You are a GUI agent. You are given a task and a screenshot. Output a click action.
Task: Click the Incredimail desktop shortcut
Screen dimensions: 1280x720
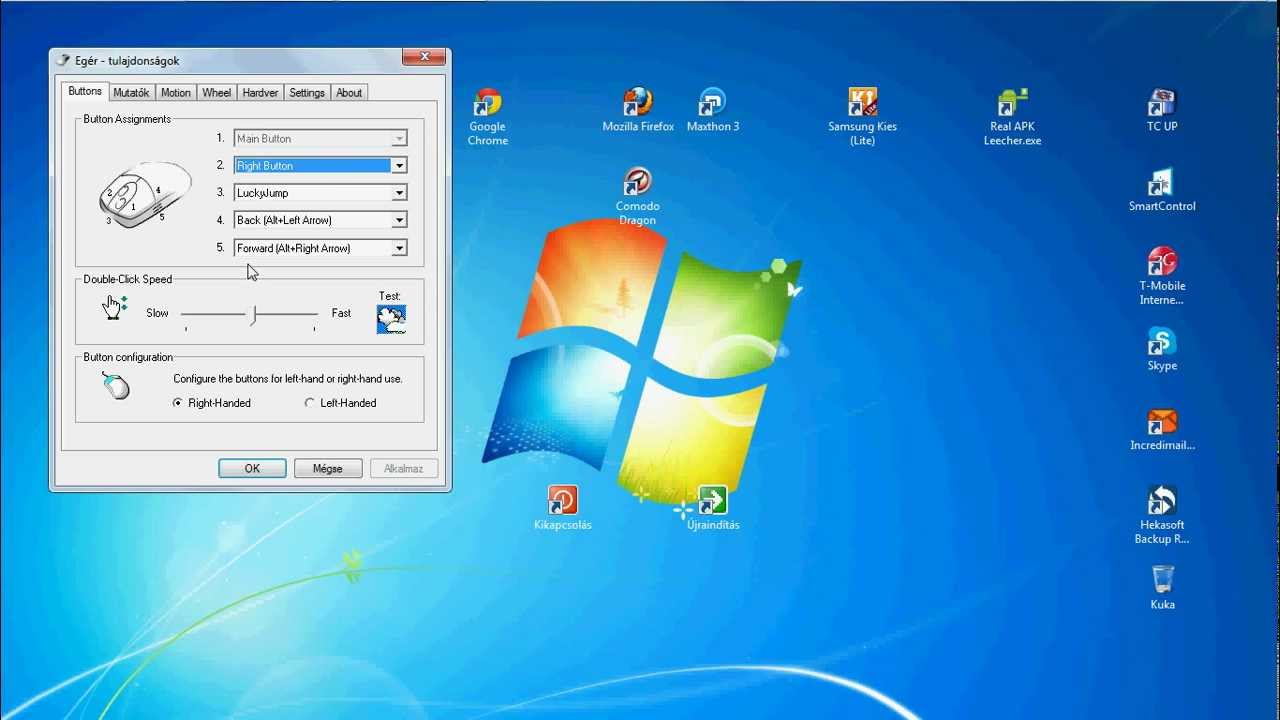tap(1162, 429)
